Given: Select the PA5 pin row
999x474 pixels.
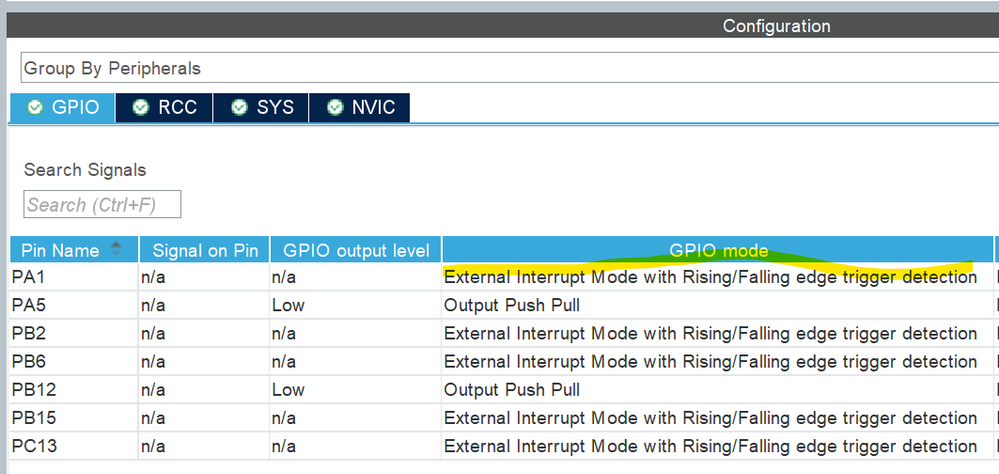Looking at the screenshot, I should [x=503, y=305].
